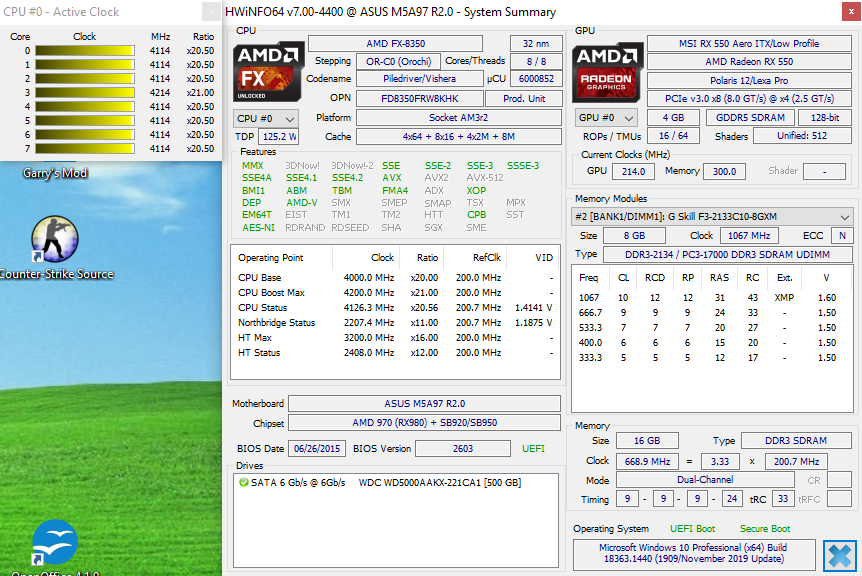The width and height of the screenshot is (862, 576).
Task: Select the WDC WD5000AAKX drive entry
Action: tap(440, 483)
